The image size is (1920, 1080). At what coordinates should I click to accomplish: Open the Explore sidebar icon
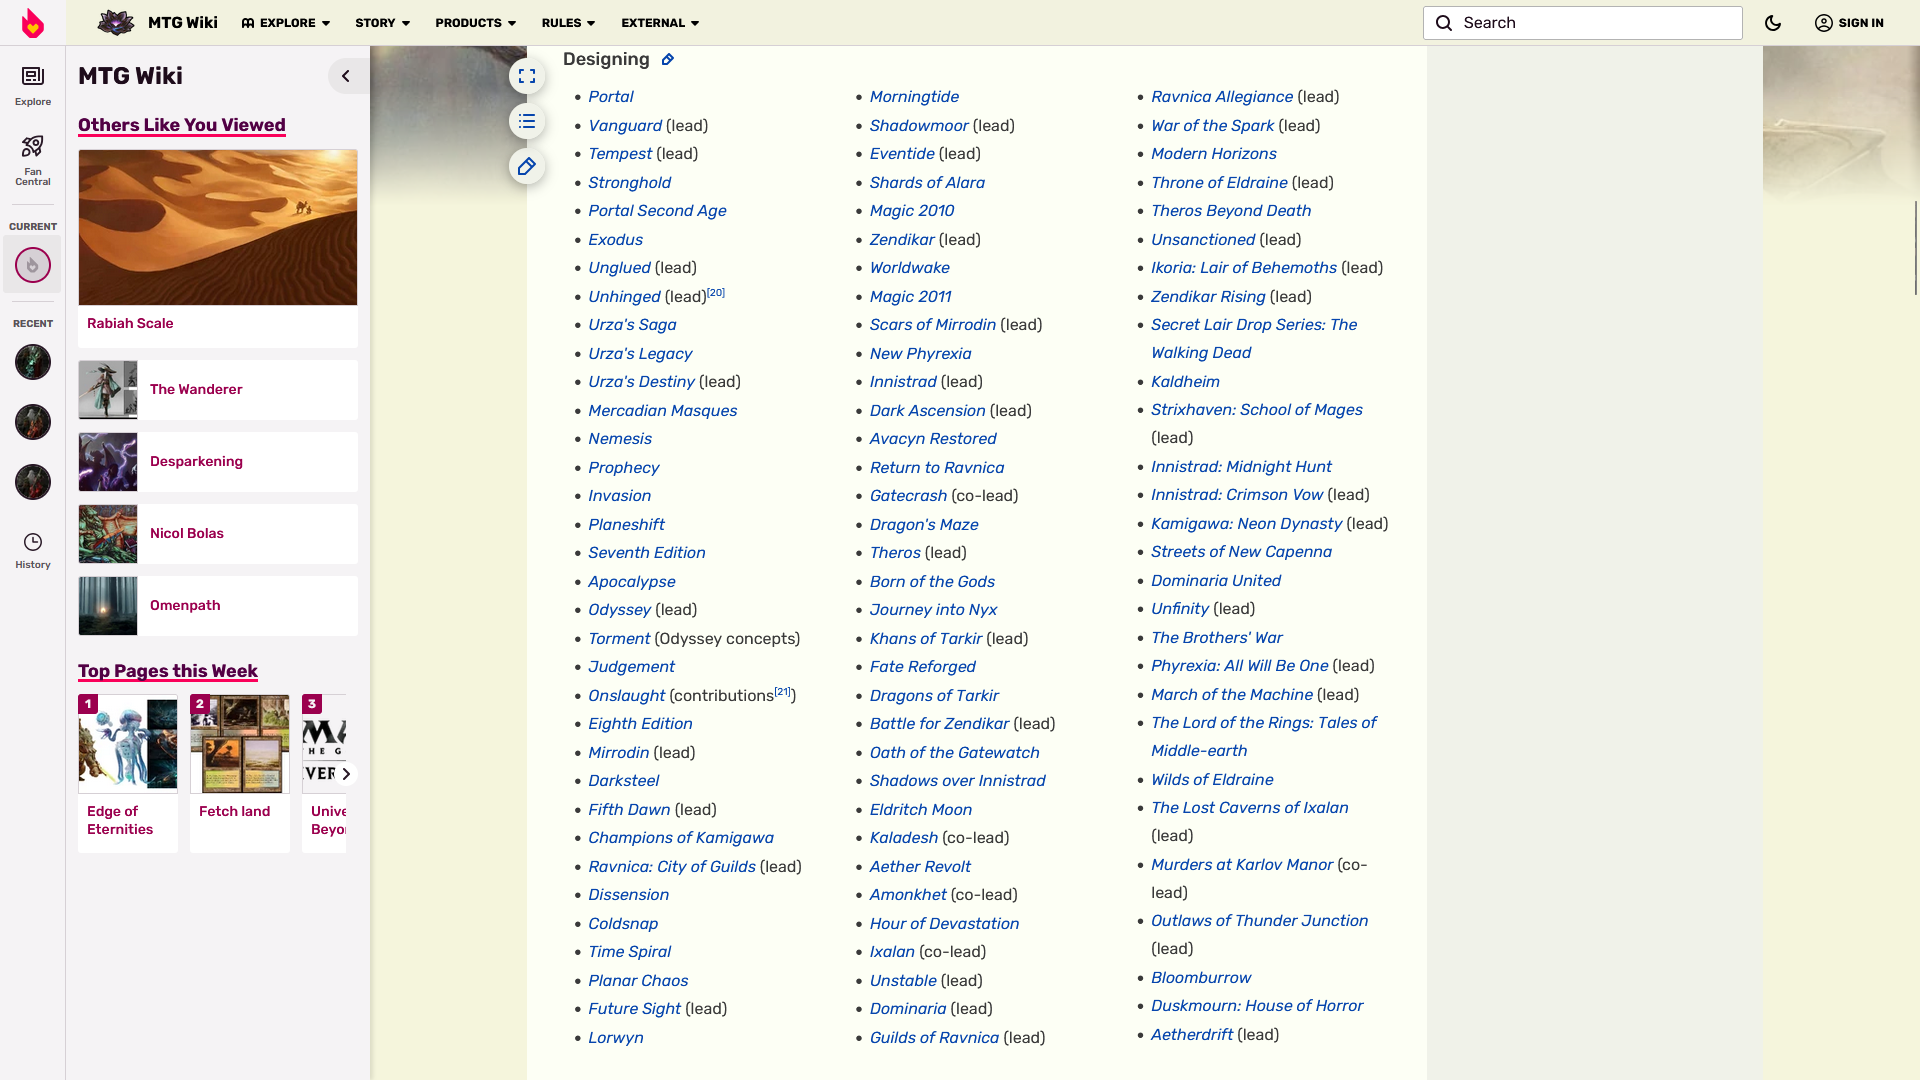tap(33, 85)
